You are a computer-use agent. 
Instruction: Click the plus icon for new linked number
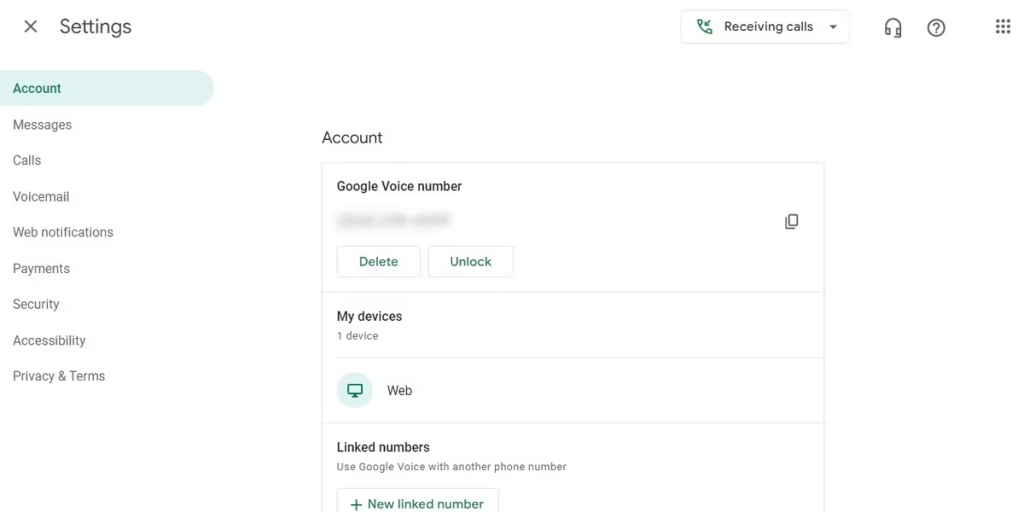point(356,504)
